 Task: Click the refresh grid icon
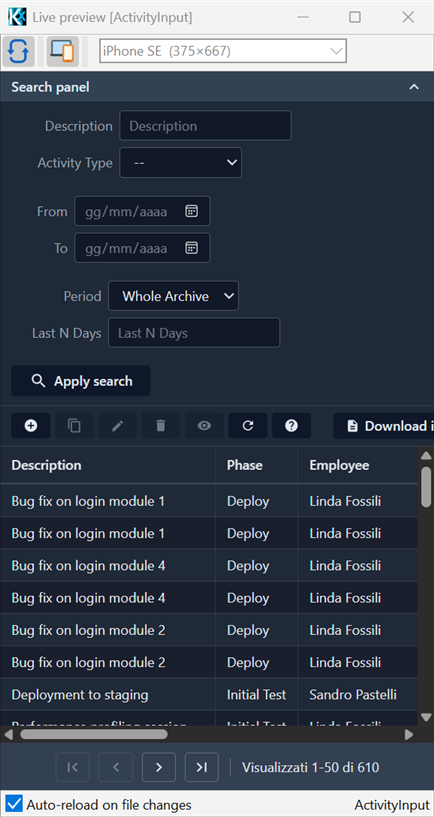248,426
